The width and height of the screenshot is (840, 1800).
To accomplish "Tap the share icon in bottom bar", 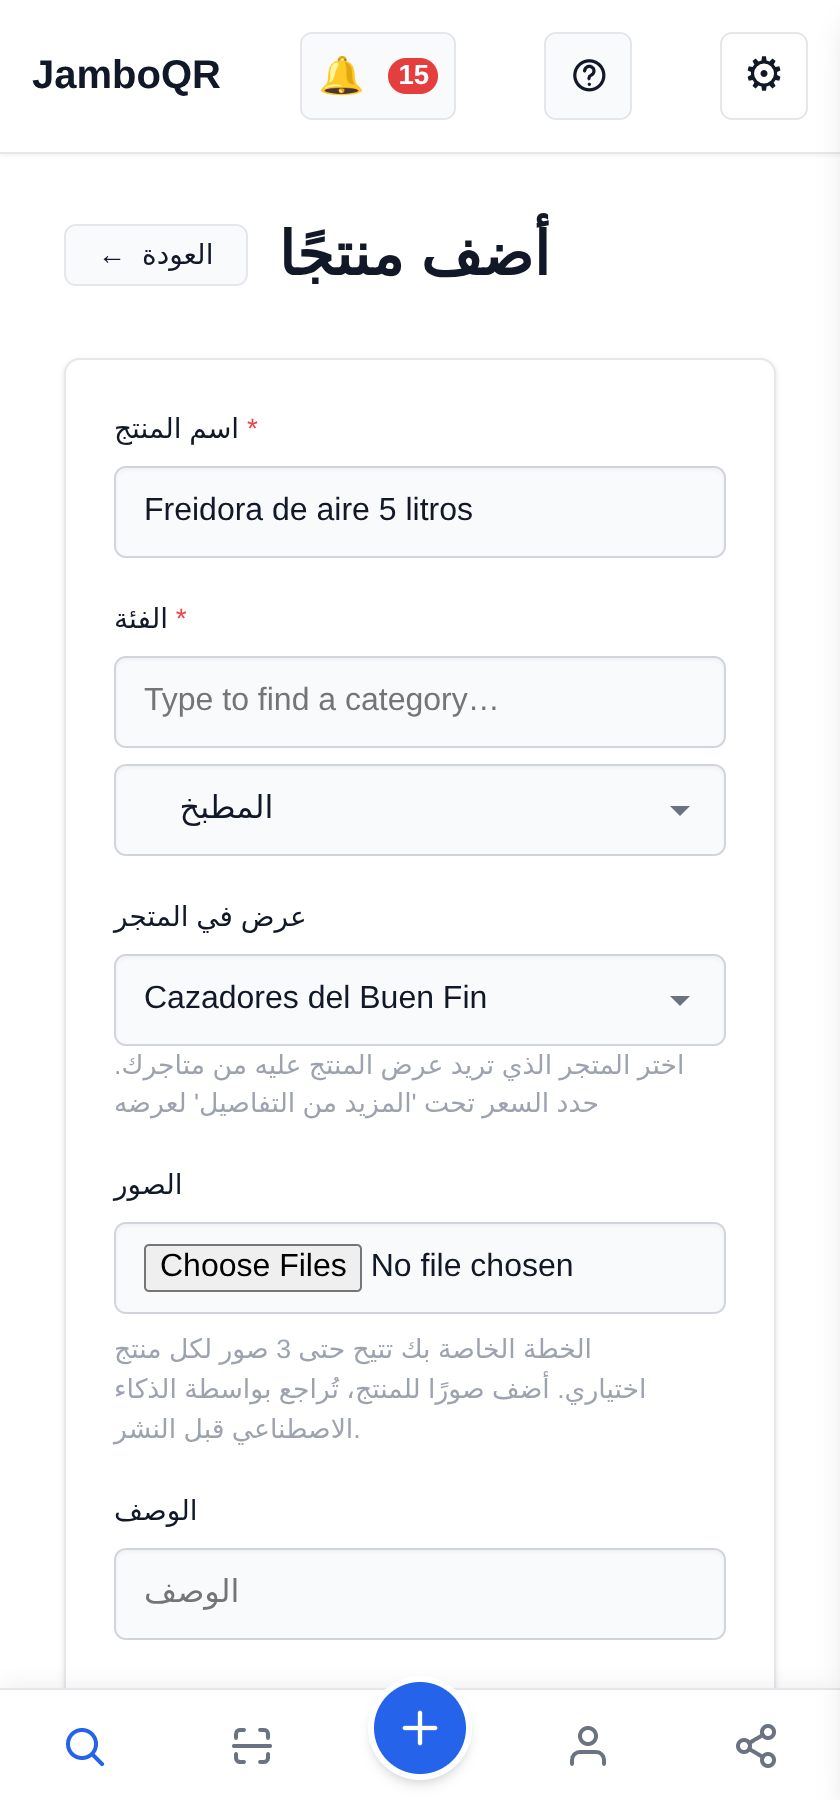I will pos(756,1746).
